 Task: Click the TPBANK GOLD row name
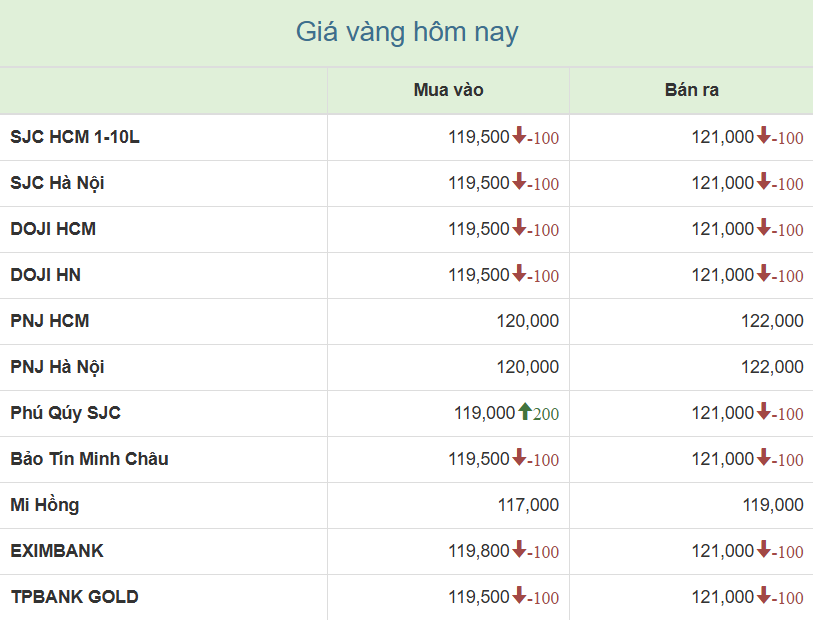point(75,597)
